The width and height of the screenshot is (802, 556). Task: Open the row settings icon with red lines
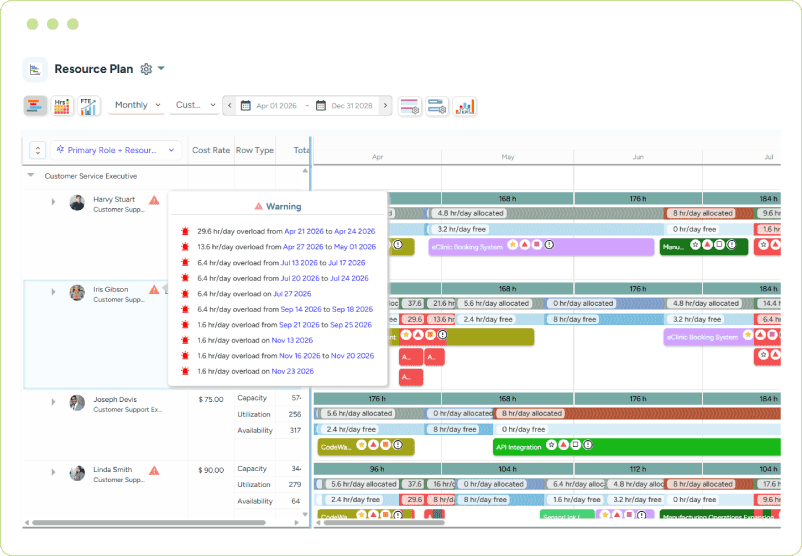click(x=410, y=106)
